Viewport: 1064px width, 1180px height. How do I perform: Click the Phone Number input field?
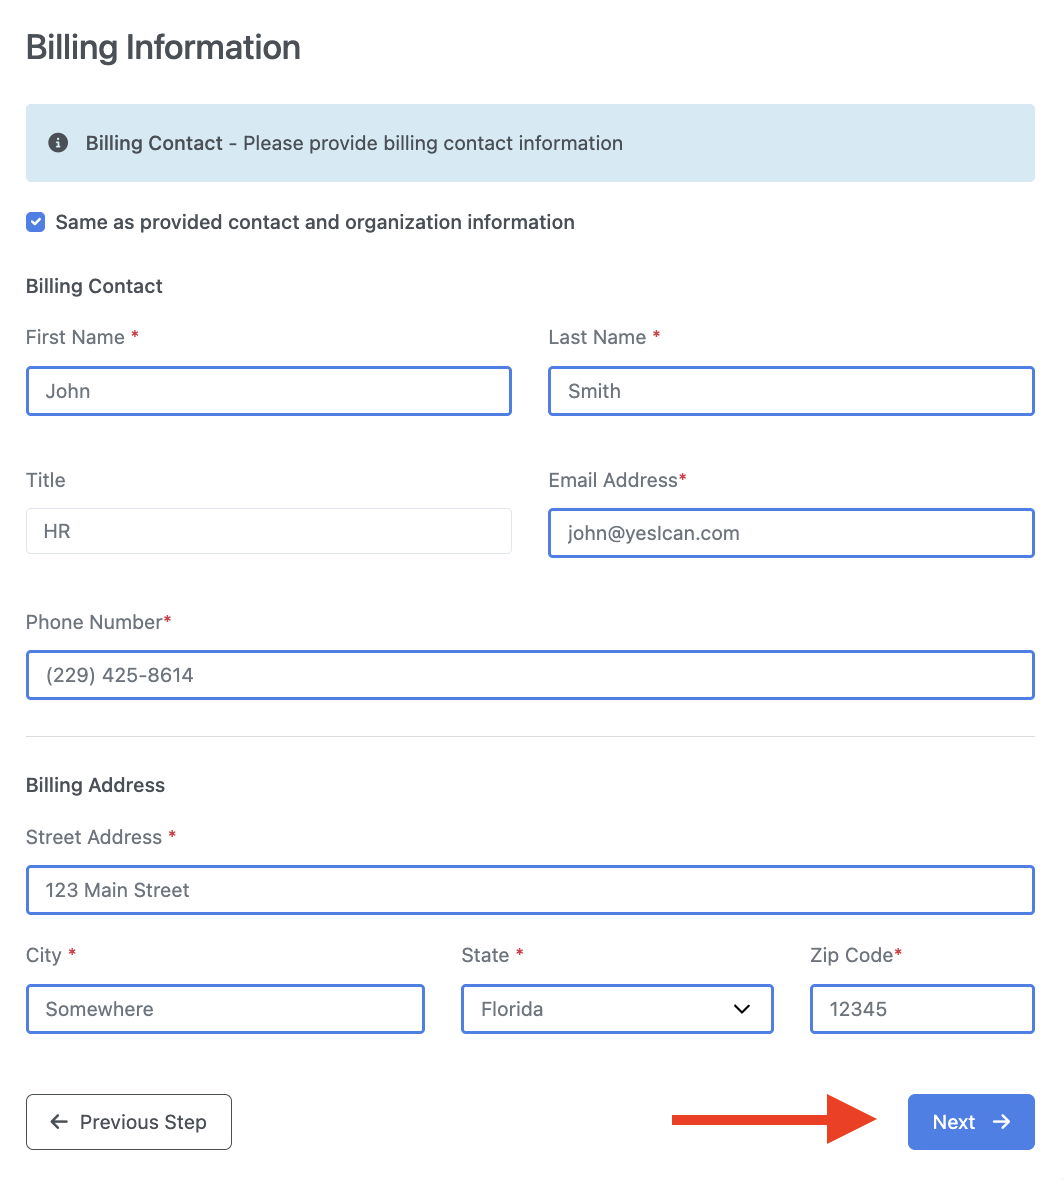530,675
